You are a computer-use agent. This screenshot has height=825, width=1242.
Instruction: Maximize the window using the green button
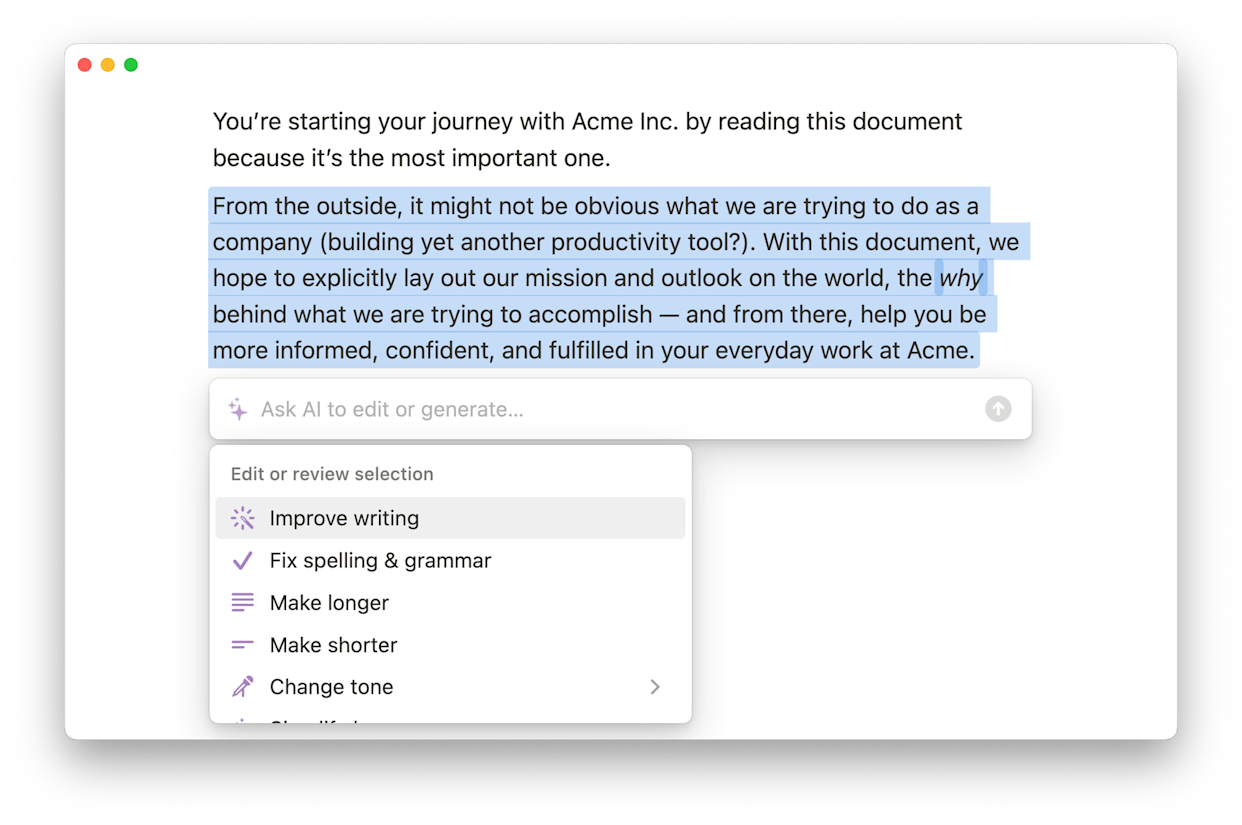tap(131, 65)
